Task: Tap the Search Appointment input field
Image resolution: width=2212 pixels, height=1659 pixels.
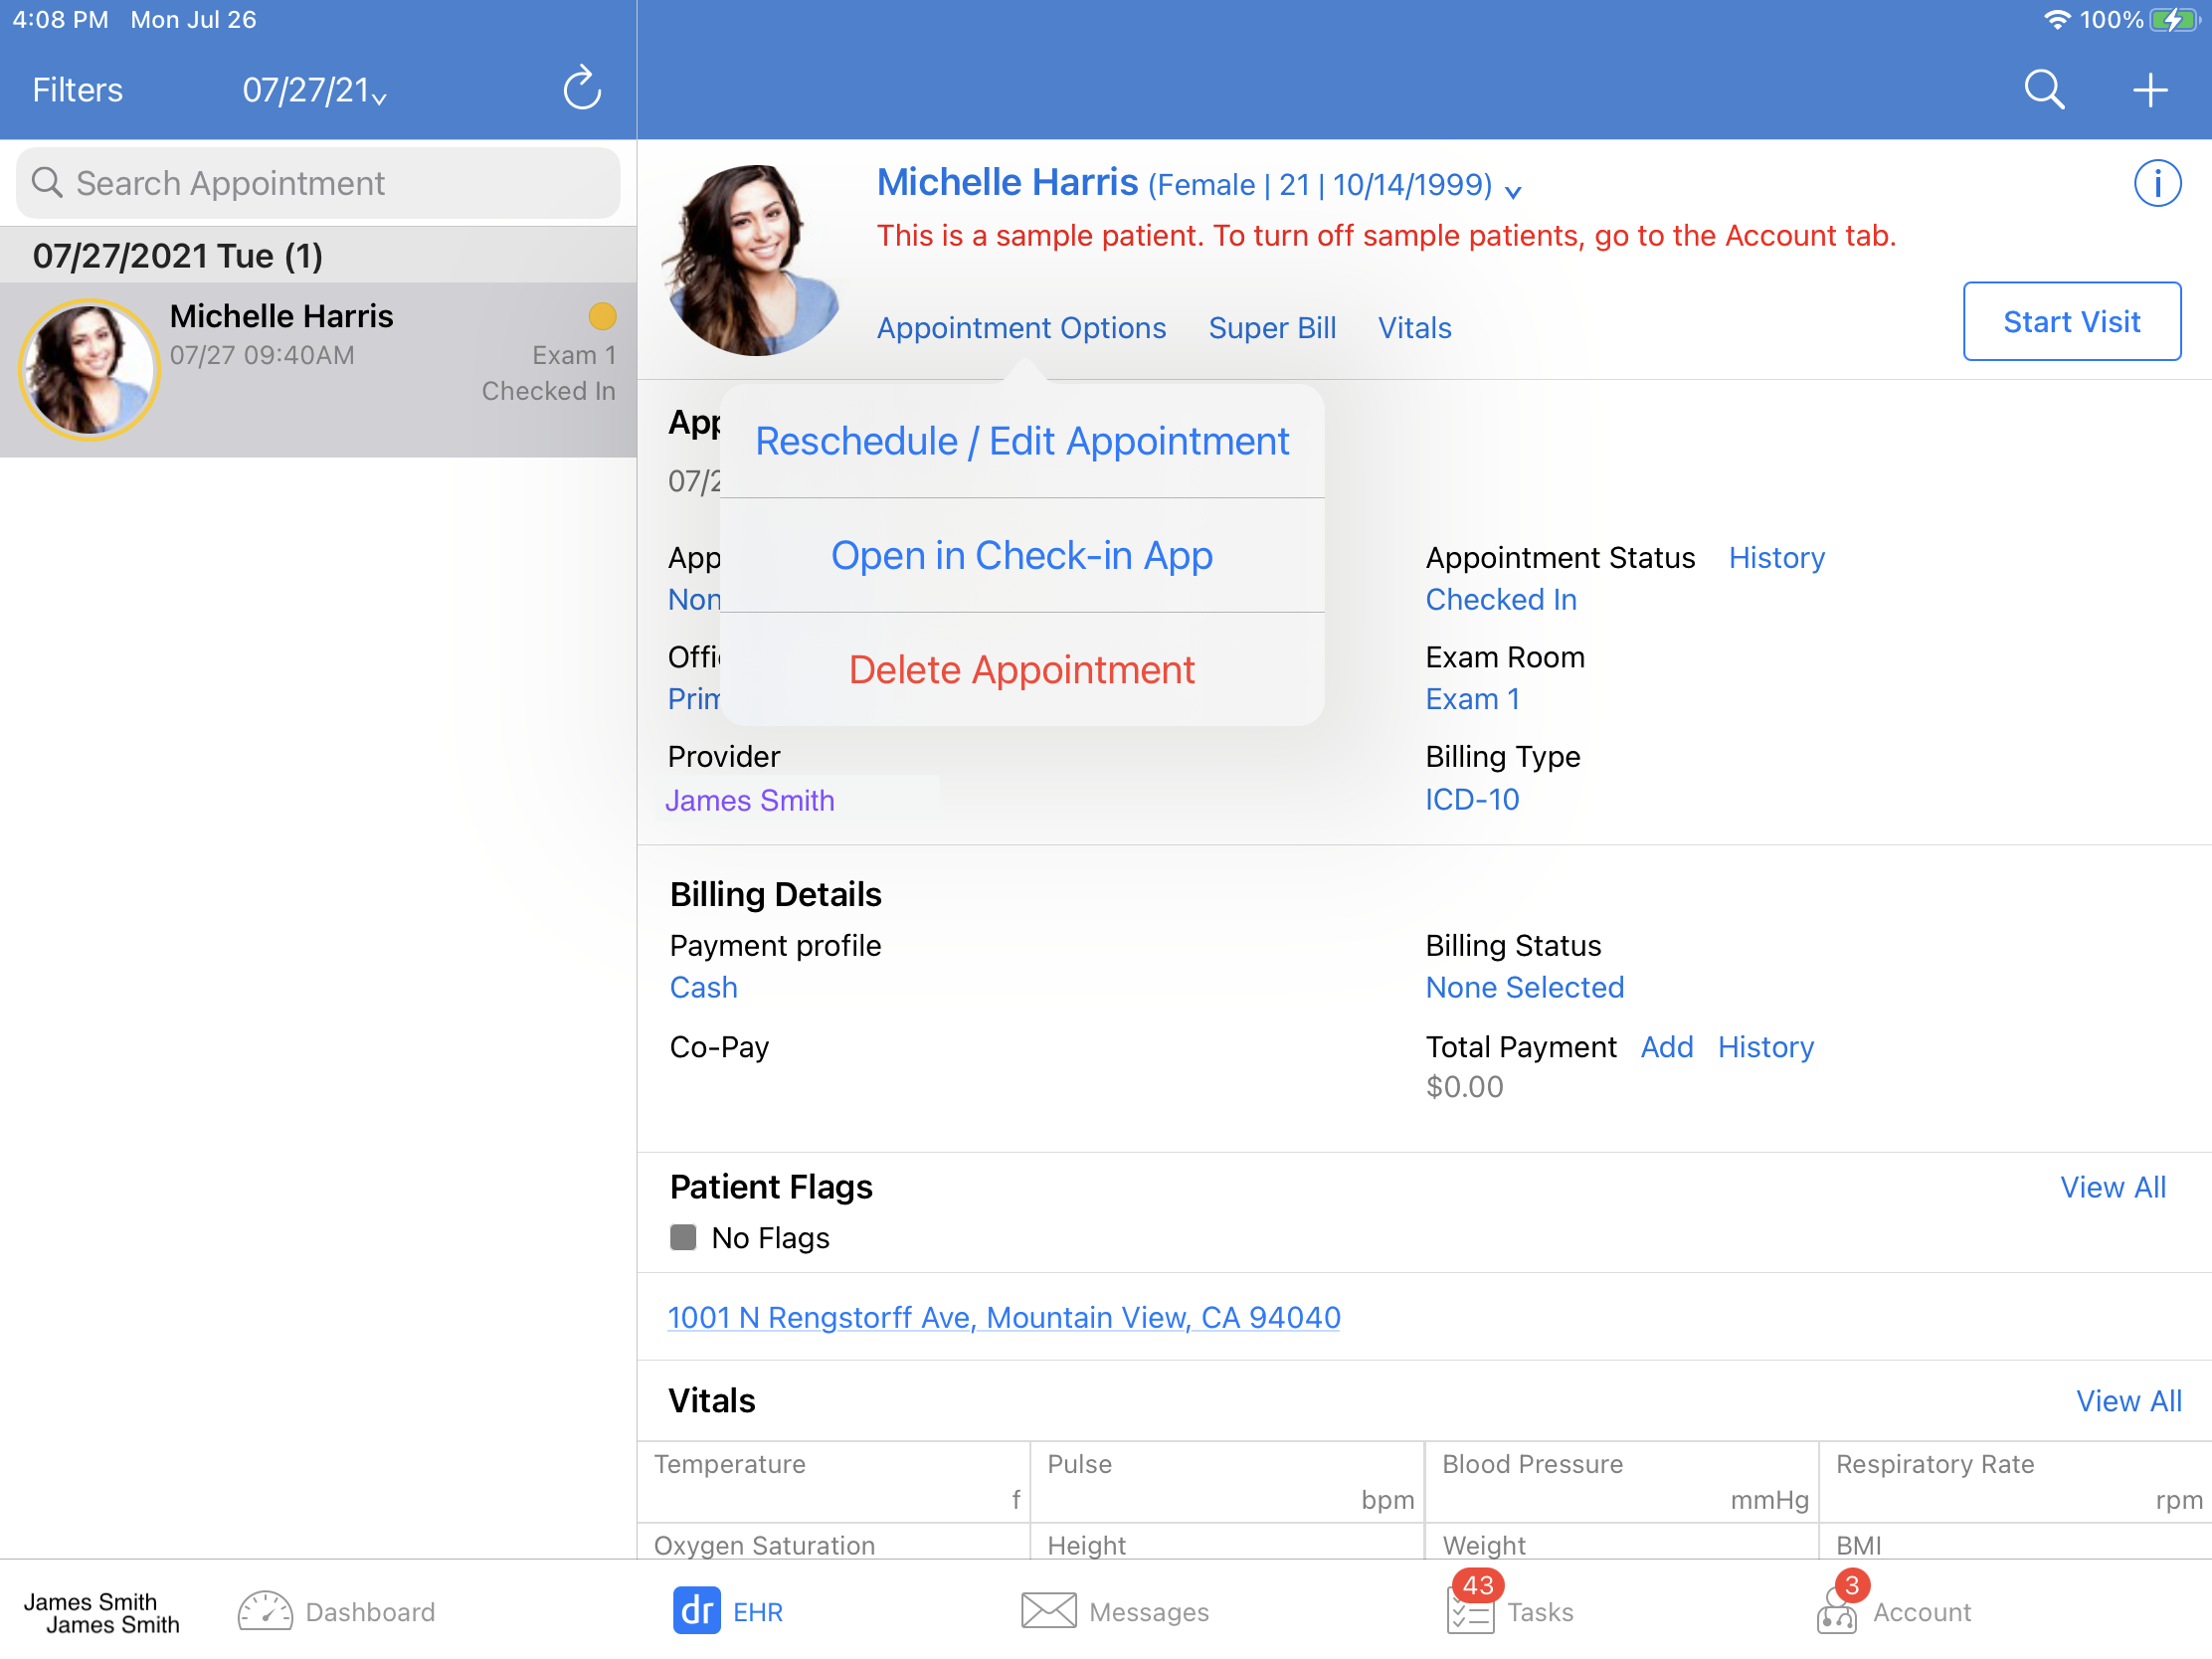Action: 318,181
